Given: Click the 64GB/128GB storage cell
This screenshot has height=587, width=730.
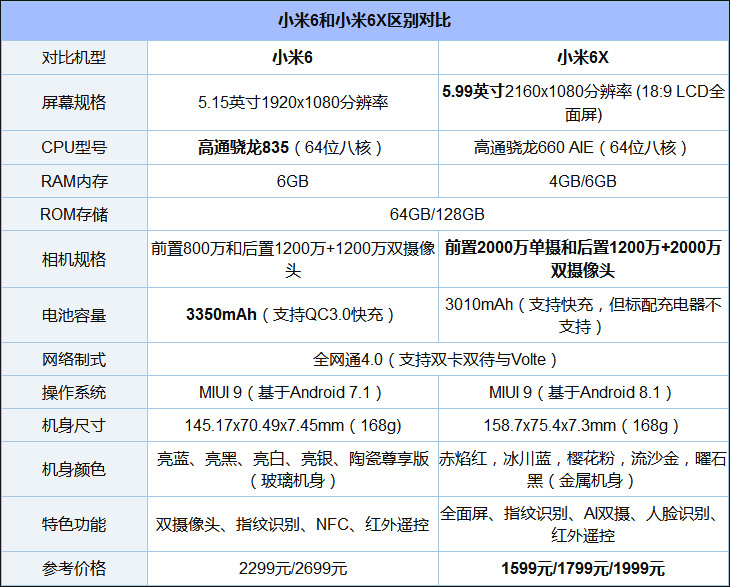Looking at the screenshot, I should click(437, 214).
